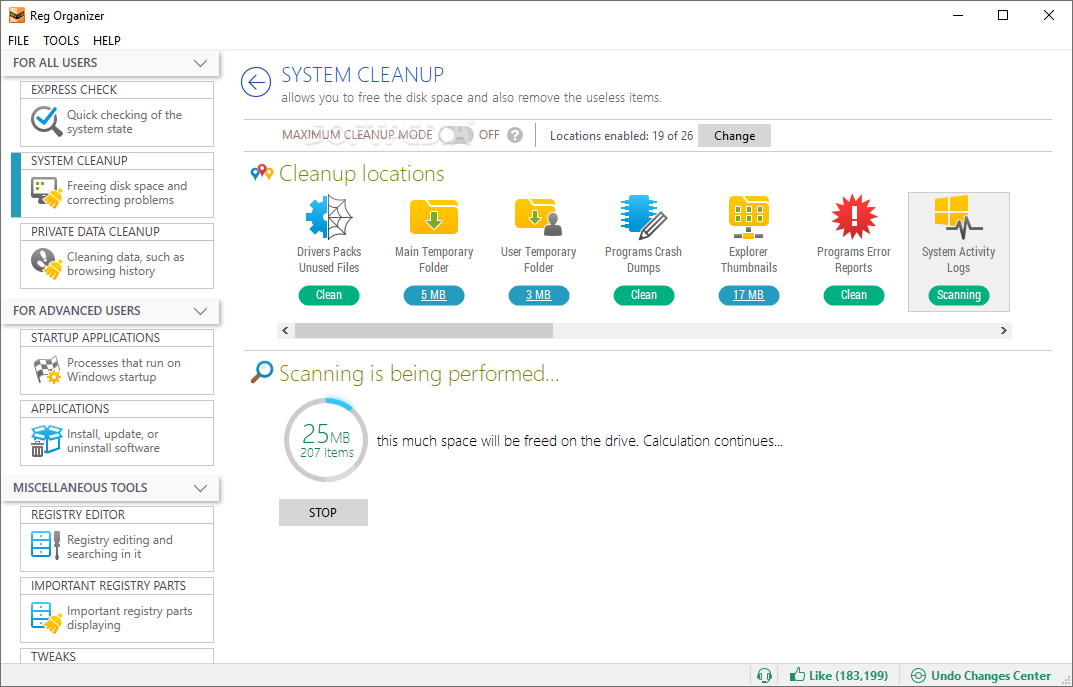Image resolution: width=1073 pixels, height=687 pixels.
Task: Click the Stop scanning button
Action: (323, 513)
